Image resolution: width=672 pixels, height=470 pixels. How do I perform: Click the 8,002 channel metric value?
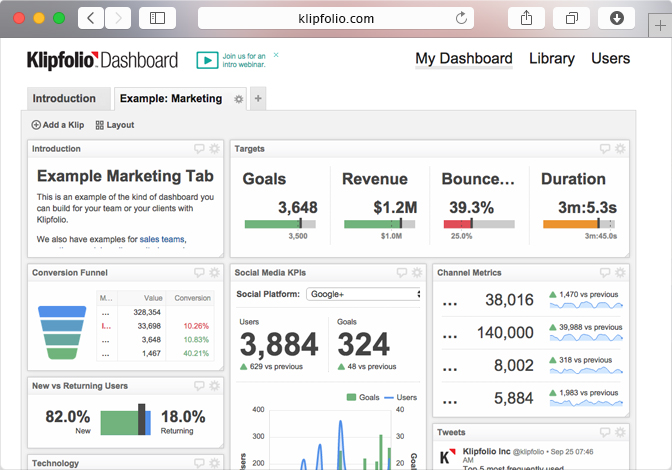coord(513,365)
